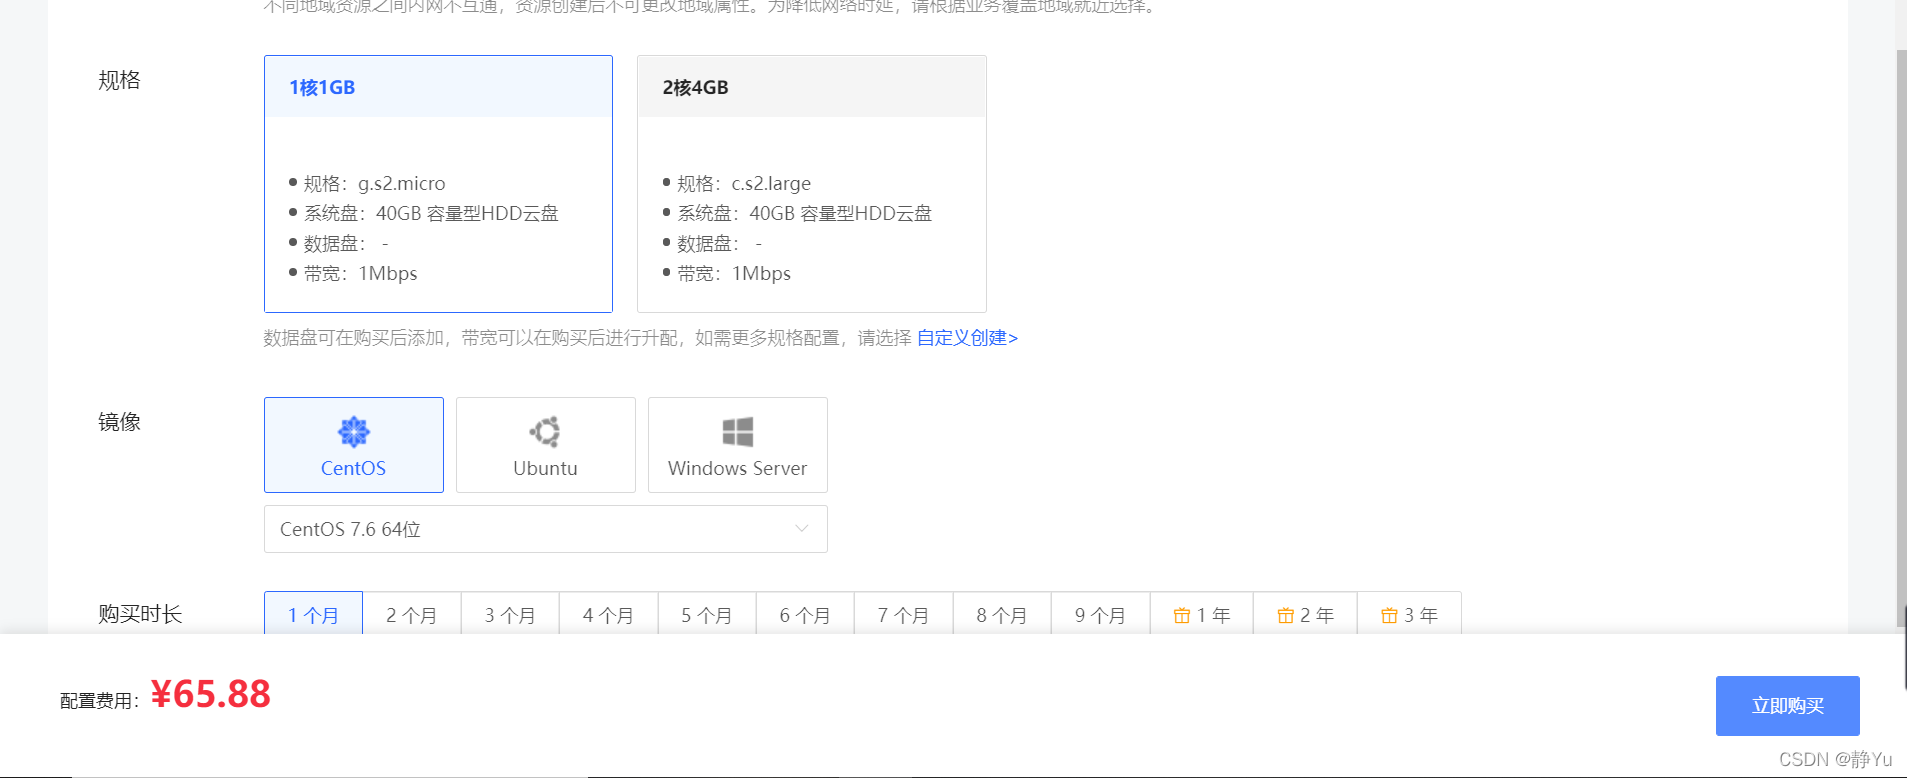Image resolution: width=1907 pixels, height=778 pixels.
Task: Click the Ubuntu circle logo icon
Action: click(545, 432)
